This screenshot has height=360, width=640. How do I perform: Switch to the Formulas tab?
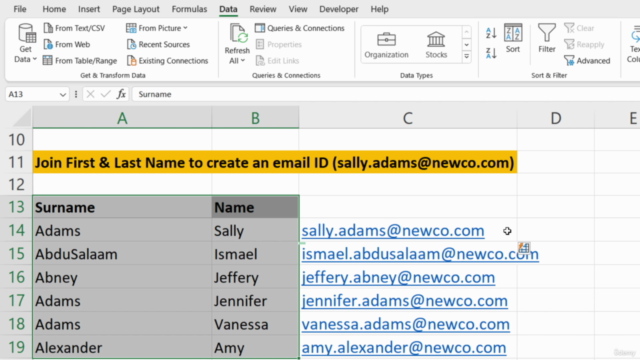[x=189, y=9]
